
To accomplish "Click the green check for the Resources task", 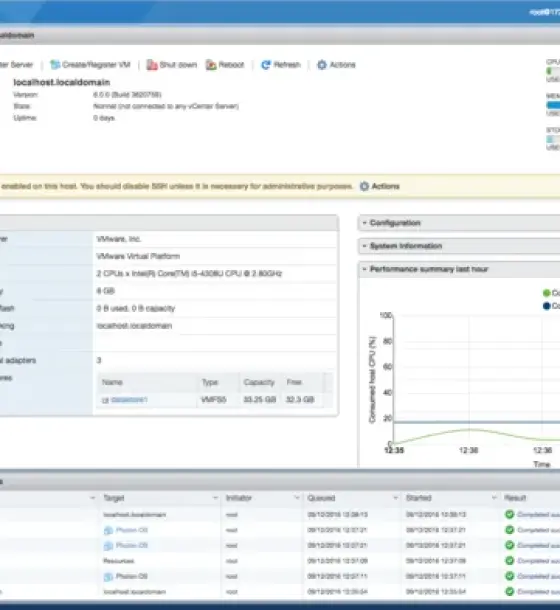I will [x=509, y=561].
